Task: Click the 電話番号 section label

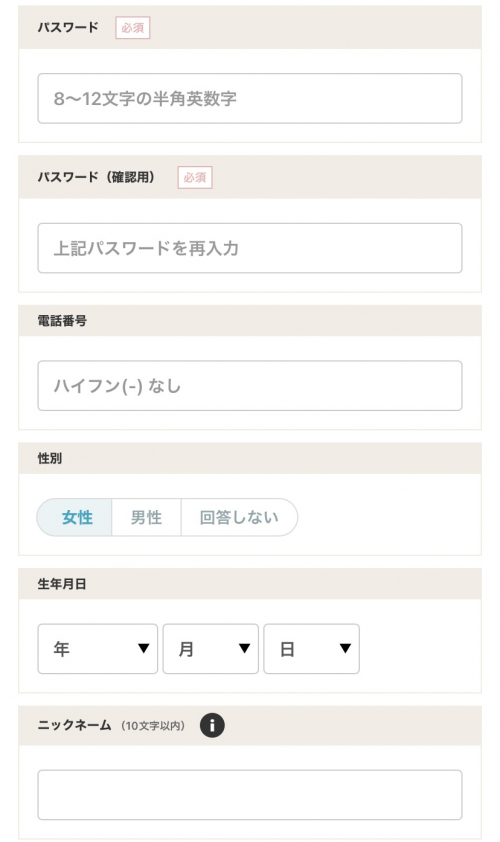Action: click(x=62, y=321)
